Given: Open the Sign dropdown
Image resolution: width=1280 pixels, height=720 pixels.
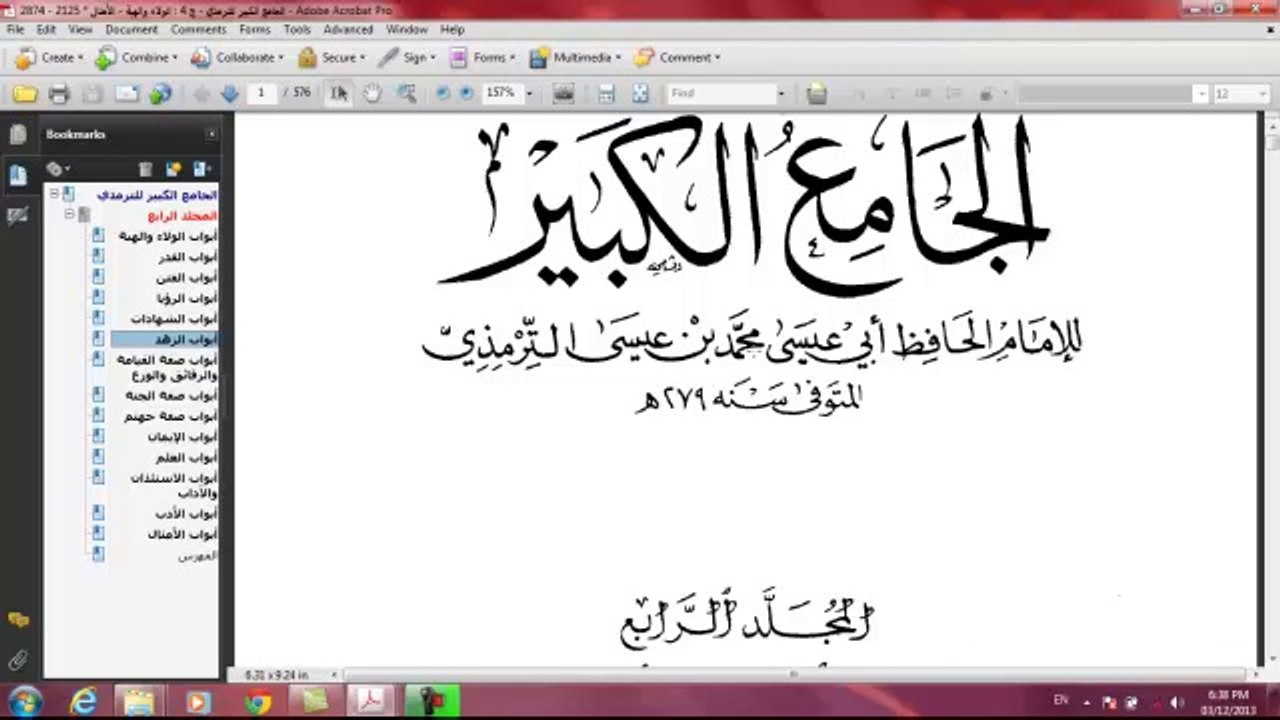Looking at the screenshot, I should point(407,58).
